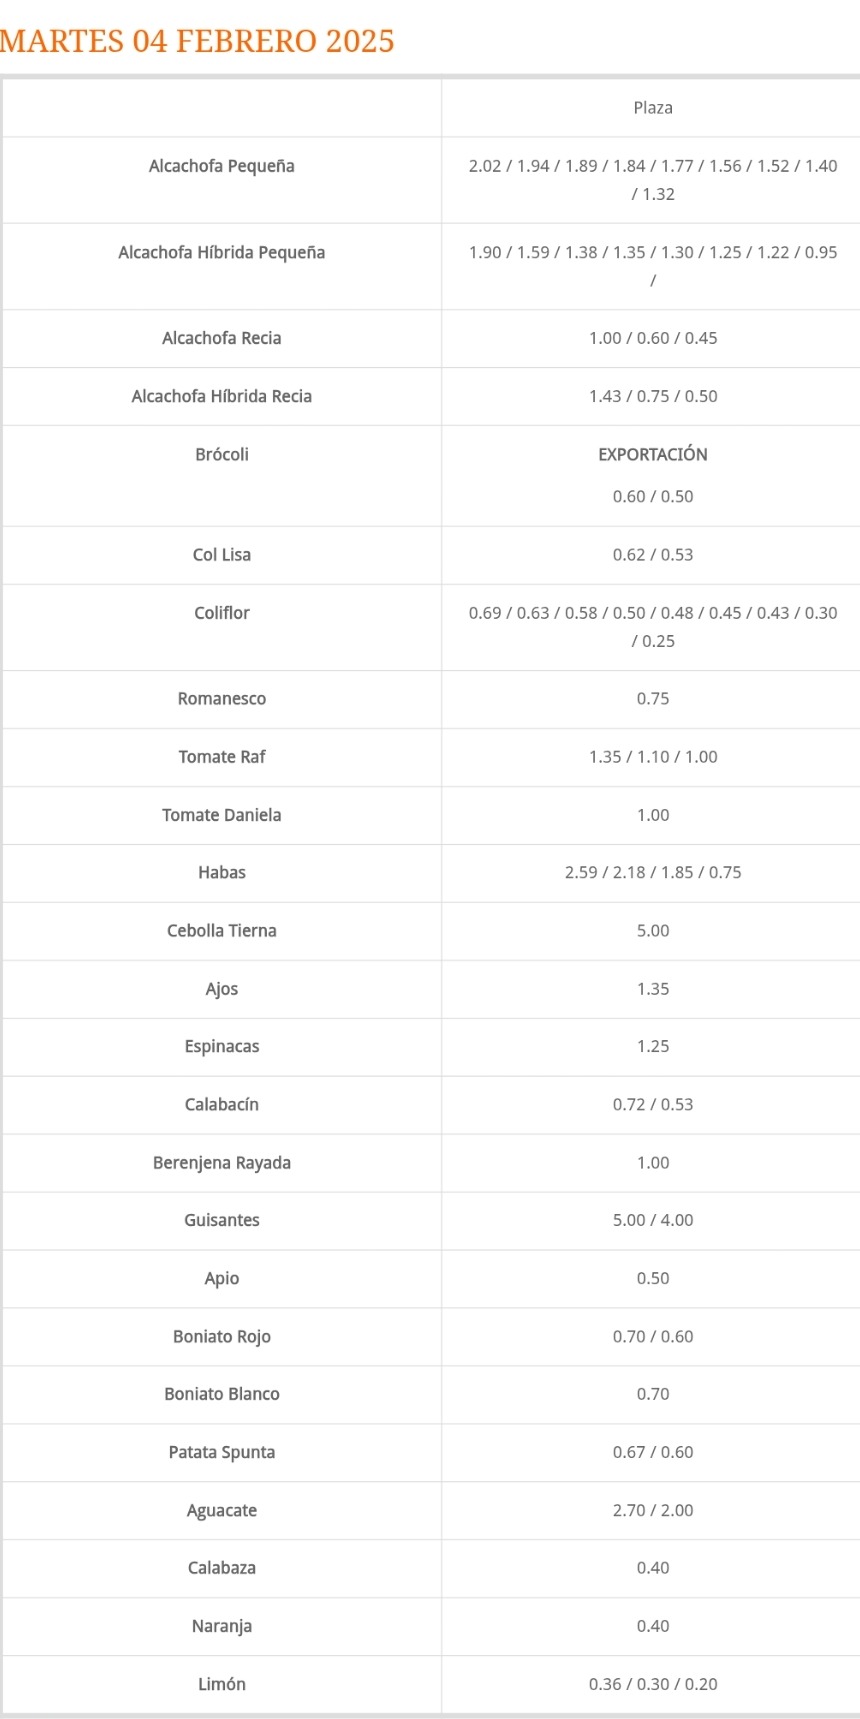This screenshot has width=860, height=1719.
Task: Select Habas prices 2.59 / 2.18 / 1.85 / 0.75
Action: pos(653,872)
